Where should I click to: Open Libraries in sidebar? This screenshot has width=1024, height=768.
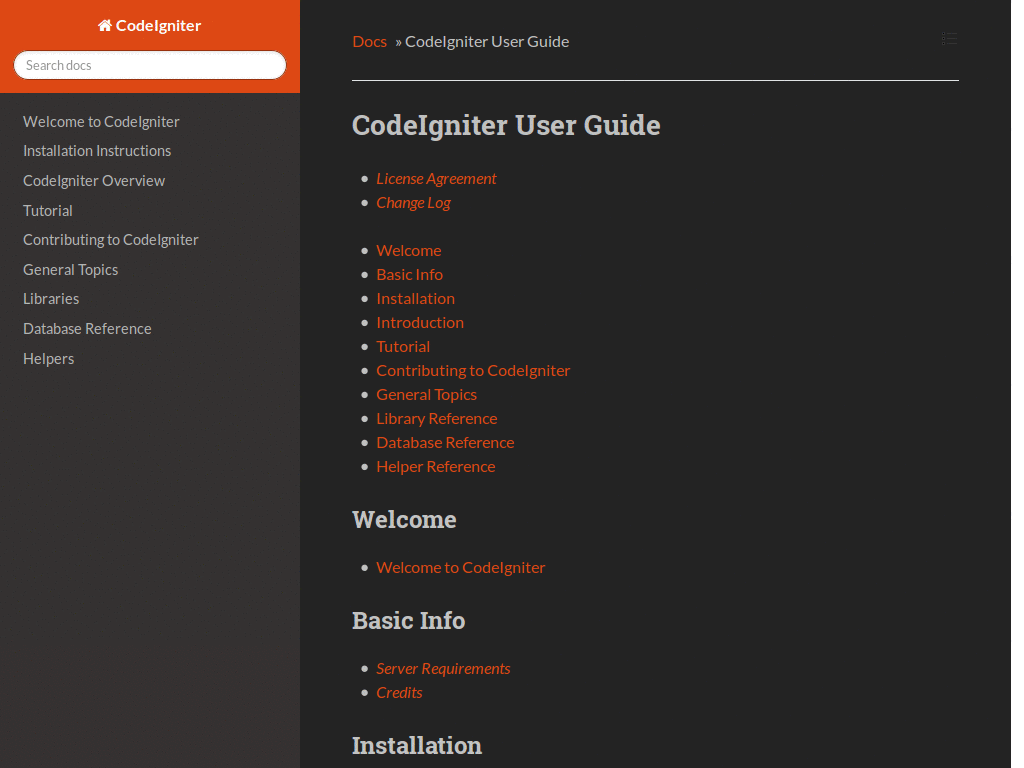tap(51, 298)
